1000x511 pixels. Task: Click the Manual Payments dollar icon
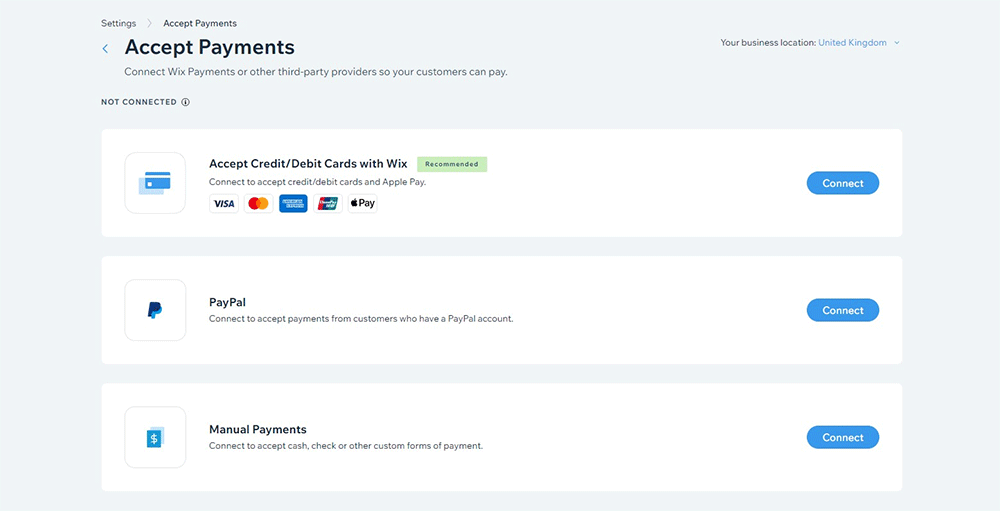tap(155, 437)
